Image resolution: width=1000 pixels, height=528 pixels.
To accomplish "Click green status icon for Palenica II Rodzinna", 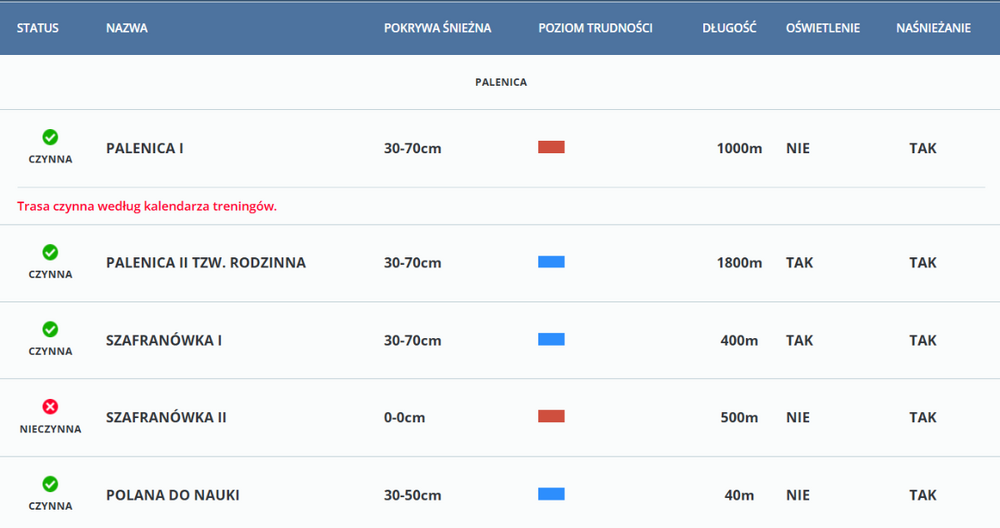I will click(x=50, y=252).
